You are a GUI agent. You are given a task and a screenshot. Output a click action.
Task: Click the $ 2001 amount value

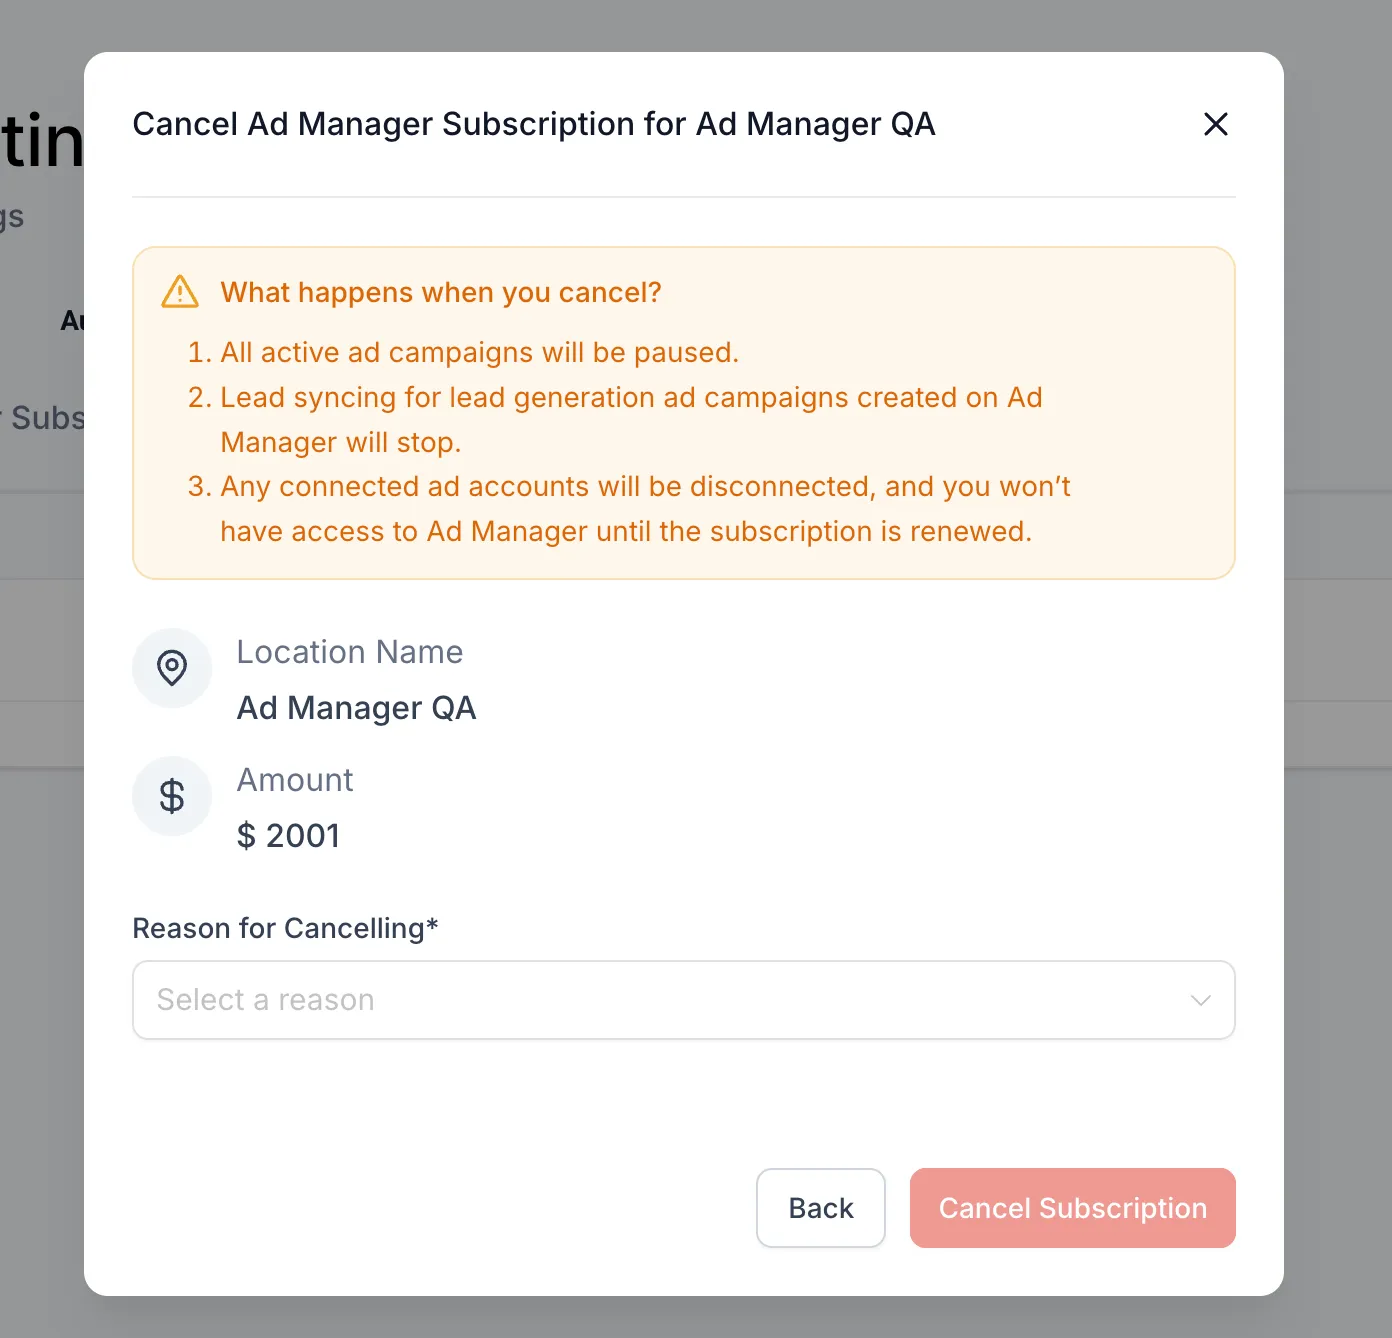pyautogui.click(x=289, y=835)
